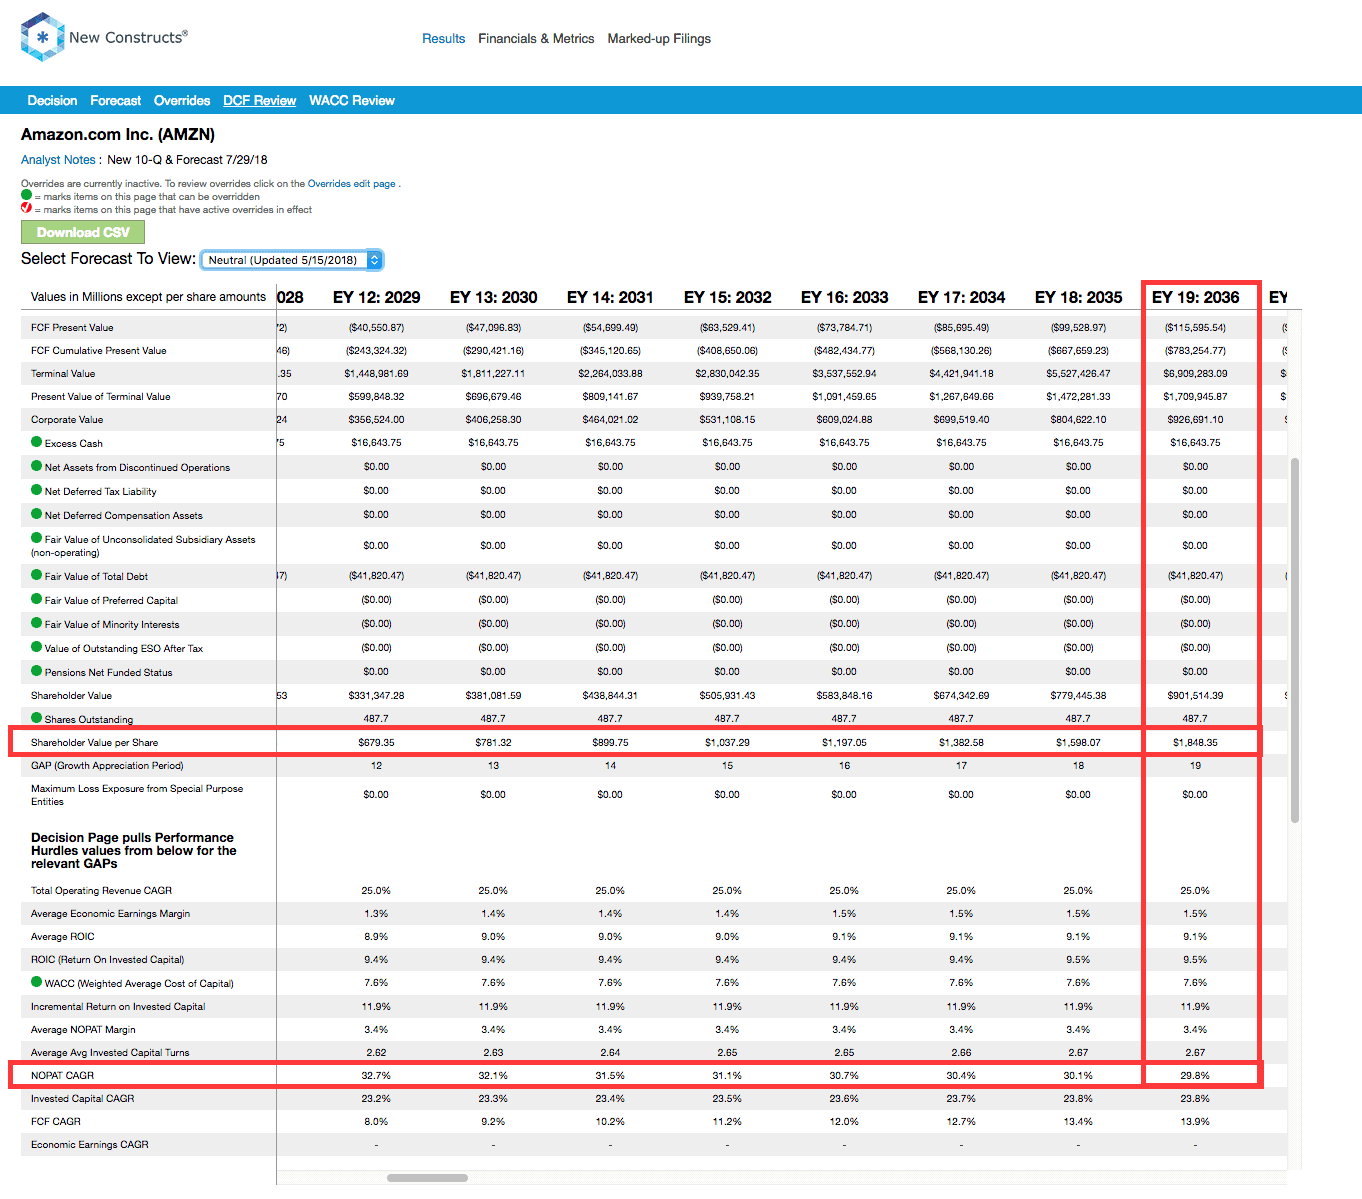Click the Present Value of Terminal Value label
1362x1199 pixels.
pos(100,396)
